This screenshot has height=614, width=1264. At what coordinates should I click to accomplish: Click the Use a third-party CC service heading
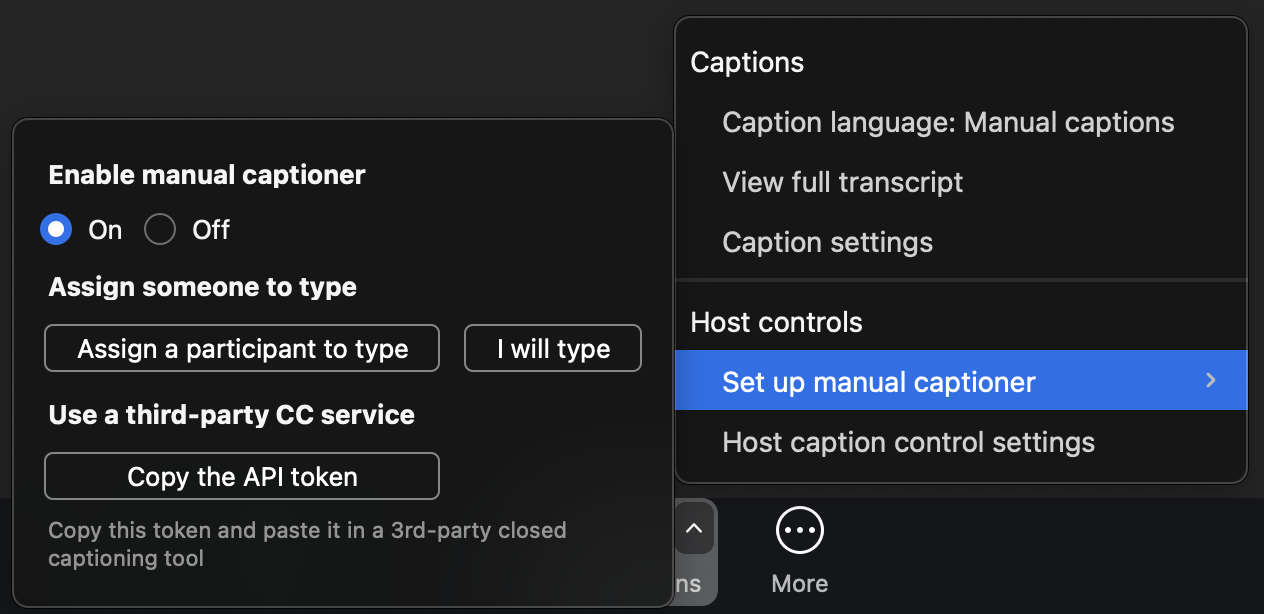click(x=231, y=414)
